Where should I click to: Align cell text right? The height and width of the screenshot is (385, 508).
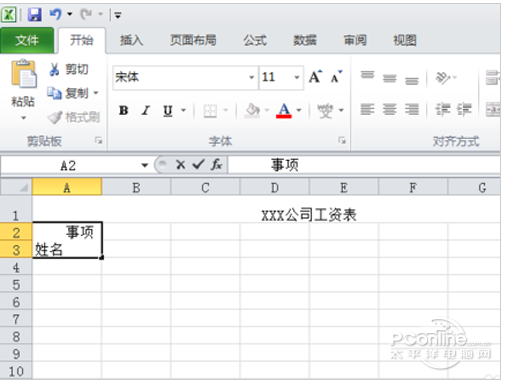(412, 109)
